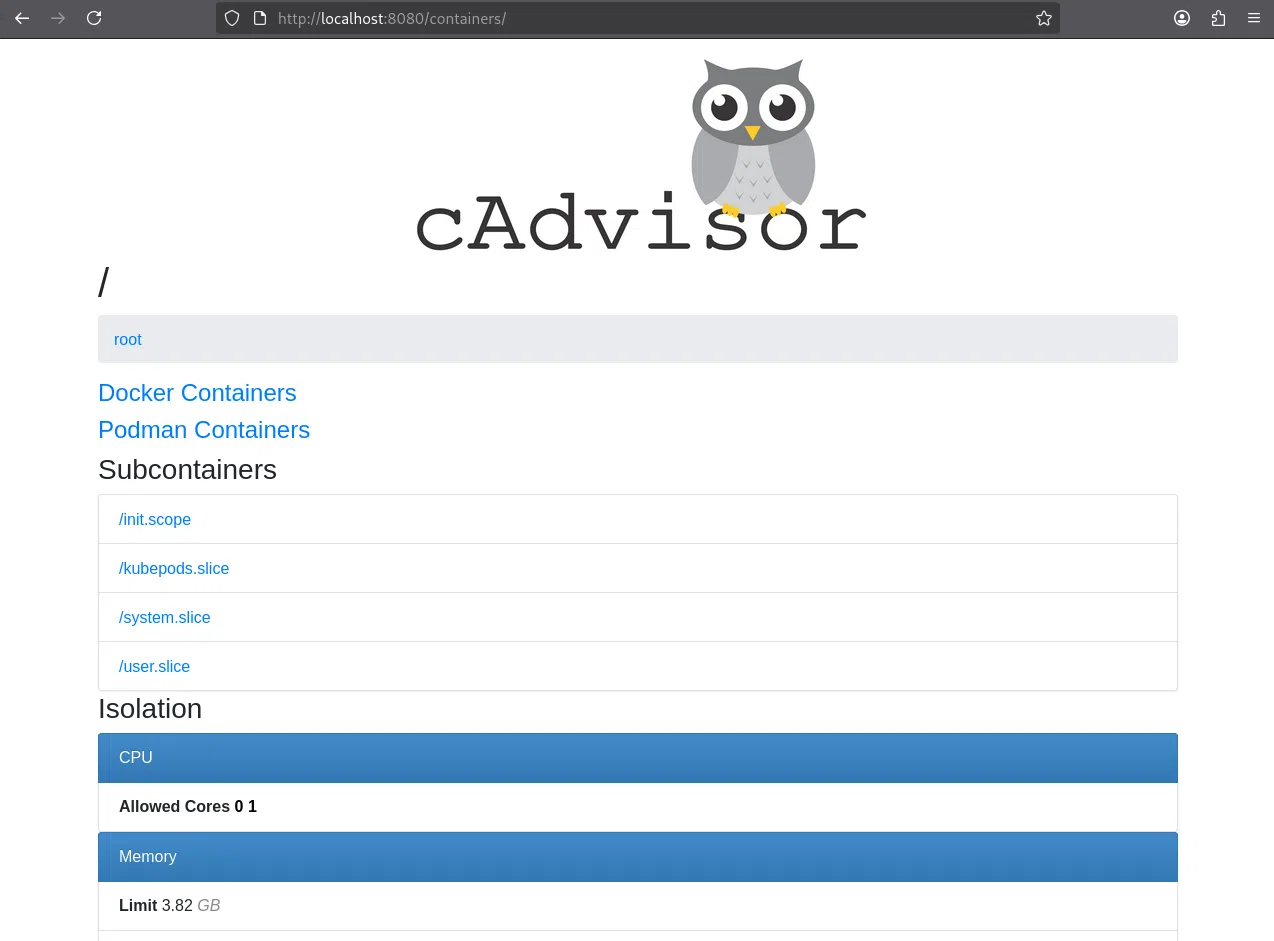Open the extensions puzzle icon
The height and width of the screenshot is (941, 1274).
tap(1218, 18)
